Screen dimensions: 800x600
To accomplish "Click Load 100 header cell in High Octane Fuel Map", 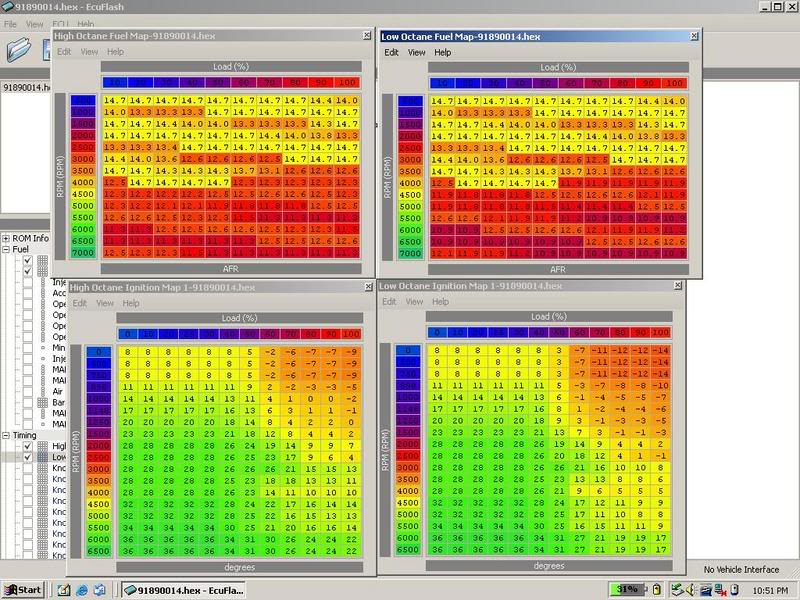I will 347,82.
